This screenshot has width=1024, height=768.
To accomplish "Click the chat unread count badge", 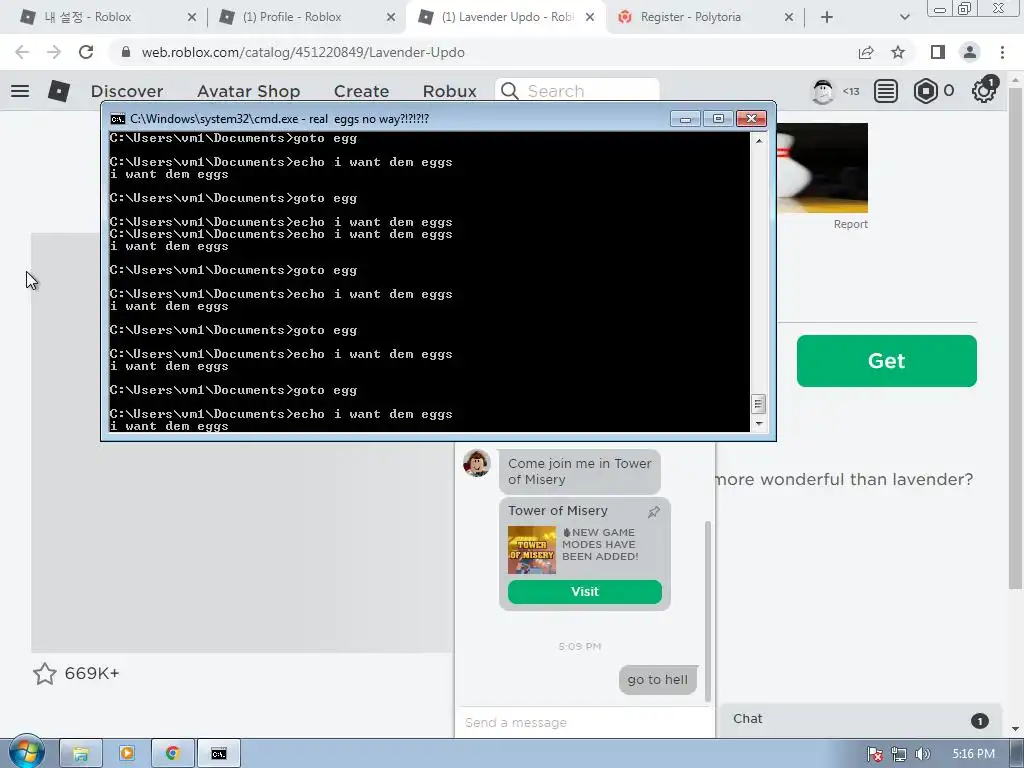I will tap(979, 720).
